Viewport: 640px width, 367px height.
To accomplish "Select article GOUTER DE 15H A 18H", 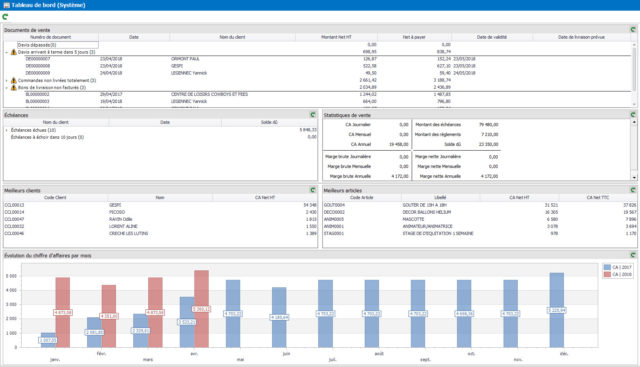I will [x=480, y=205].
